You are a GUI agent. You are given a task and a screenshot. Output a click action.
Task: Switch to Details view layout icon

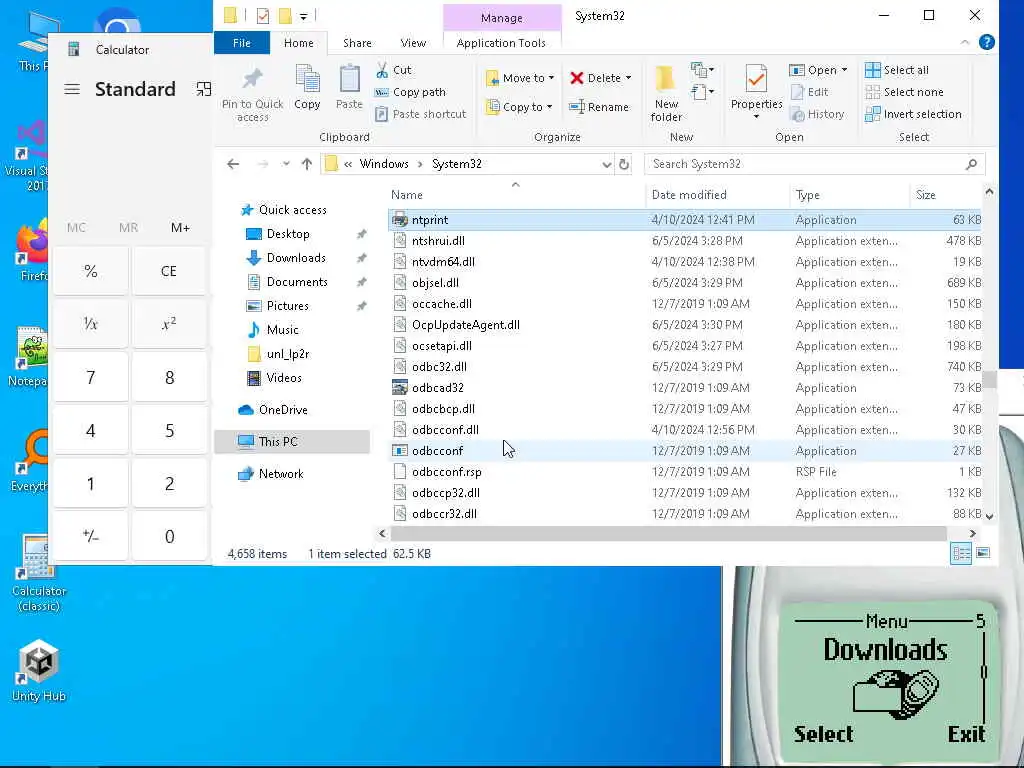(x=961, y=553)
